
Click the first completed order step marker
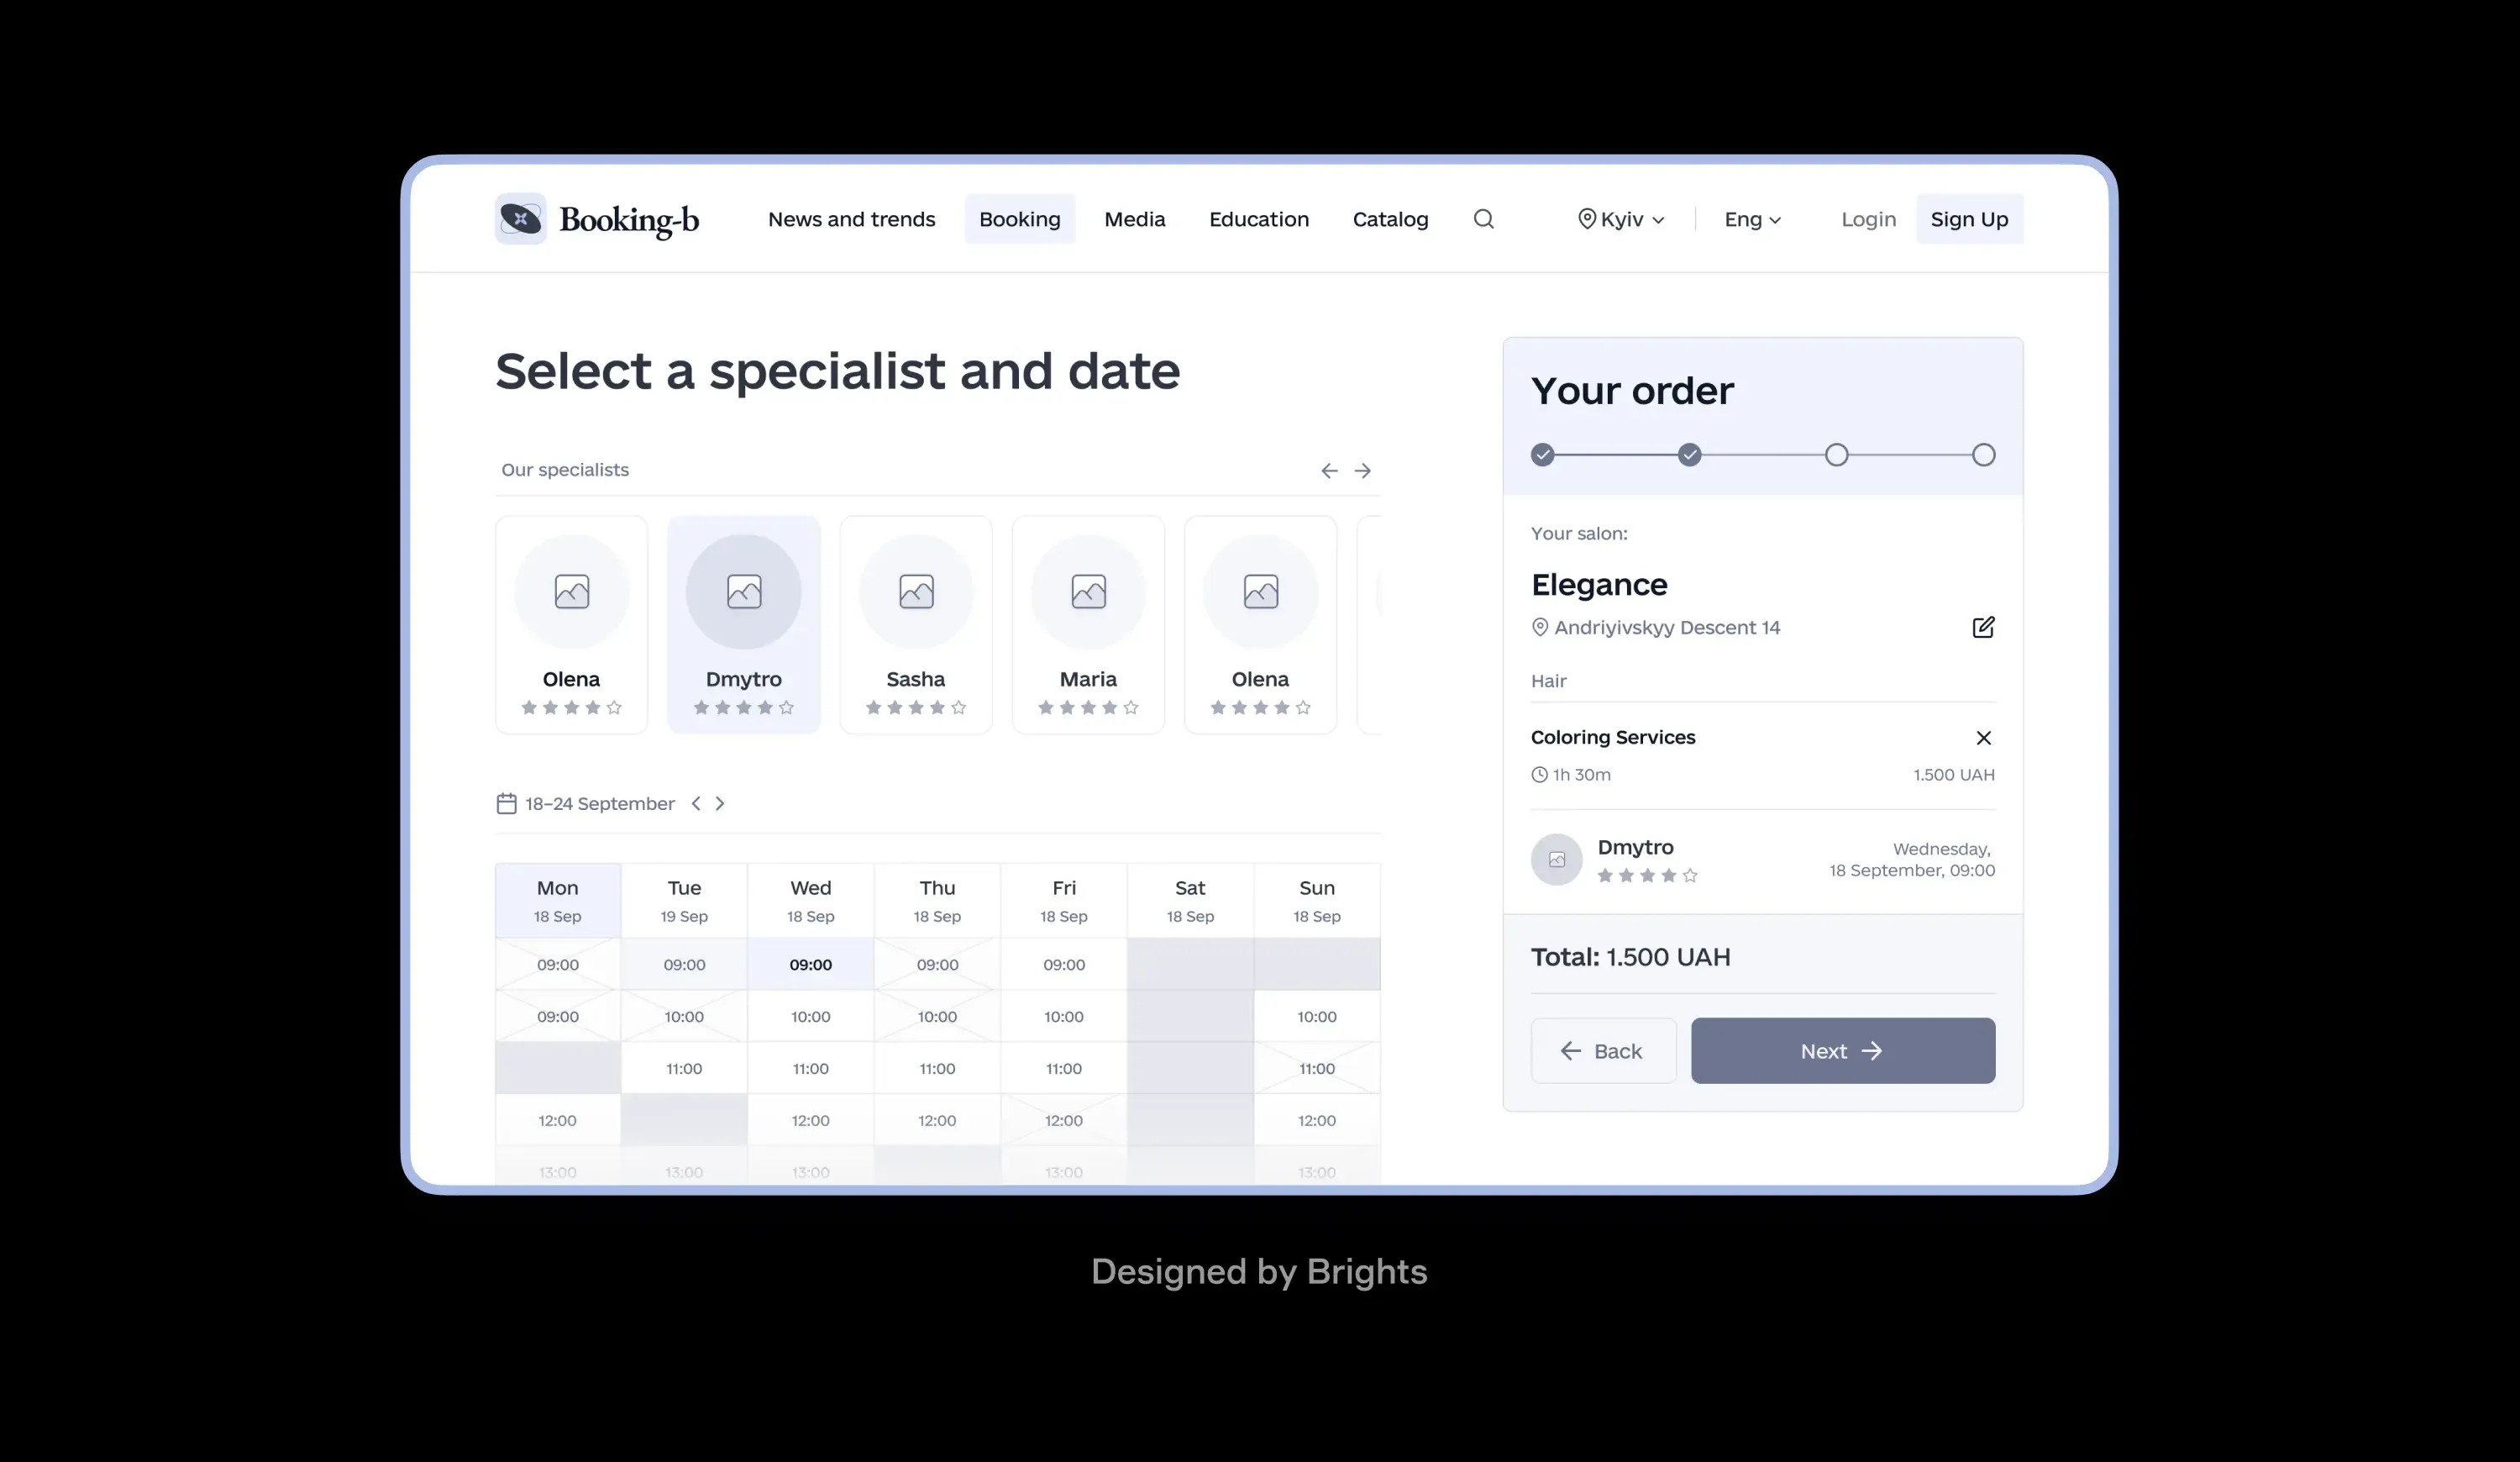pyautogui.click(x=1543, y=455)
